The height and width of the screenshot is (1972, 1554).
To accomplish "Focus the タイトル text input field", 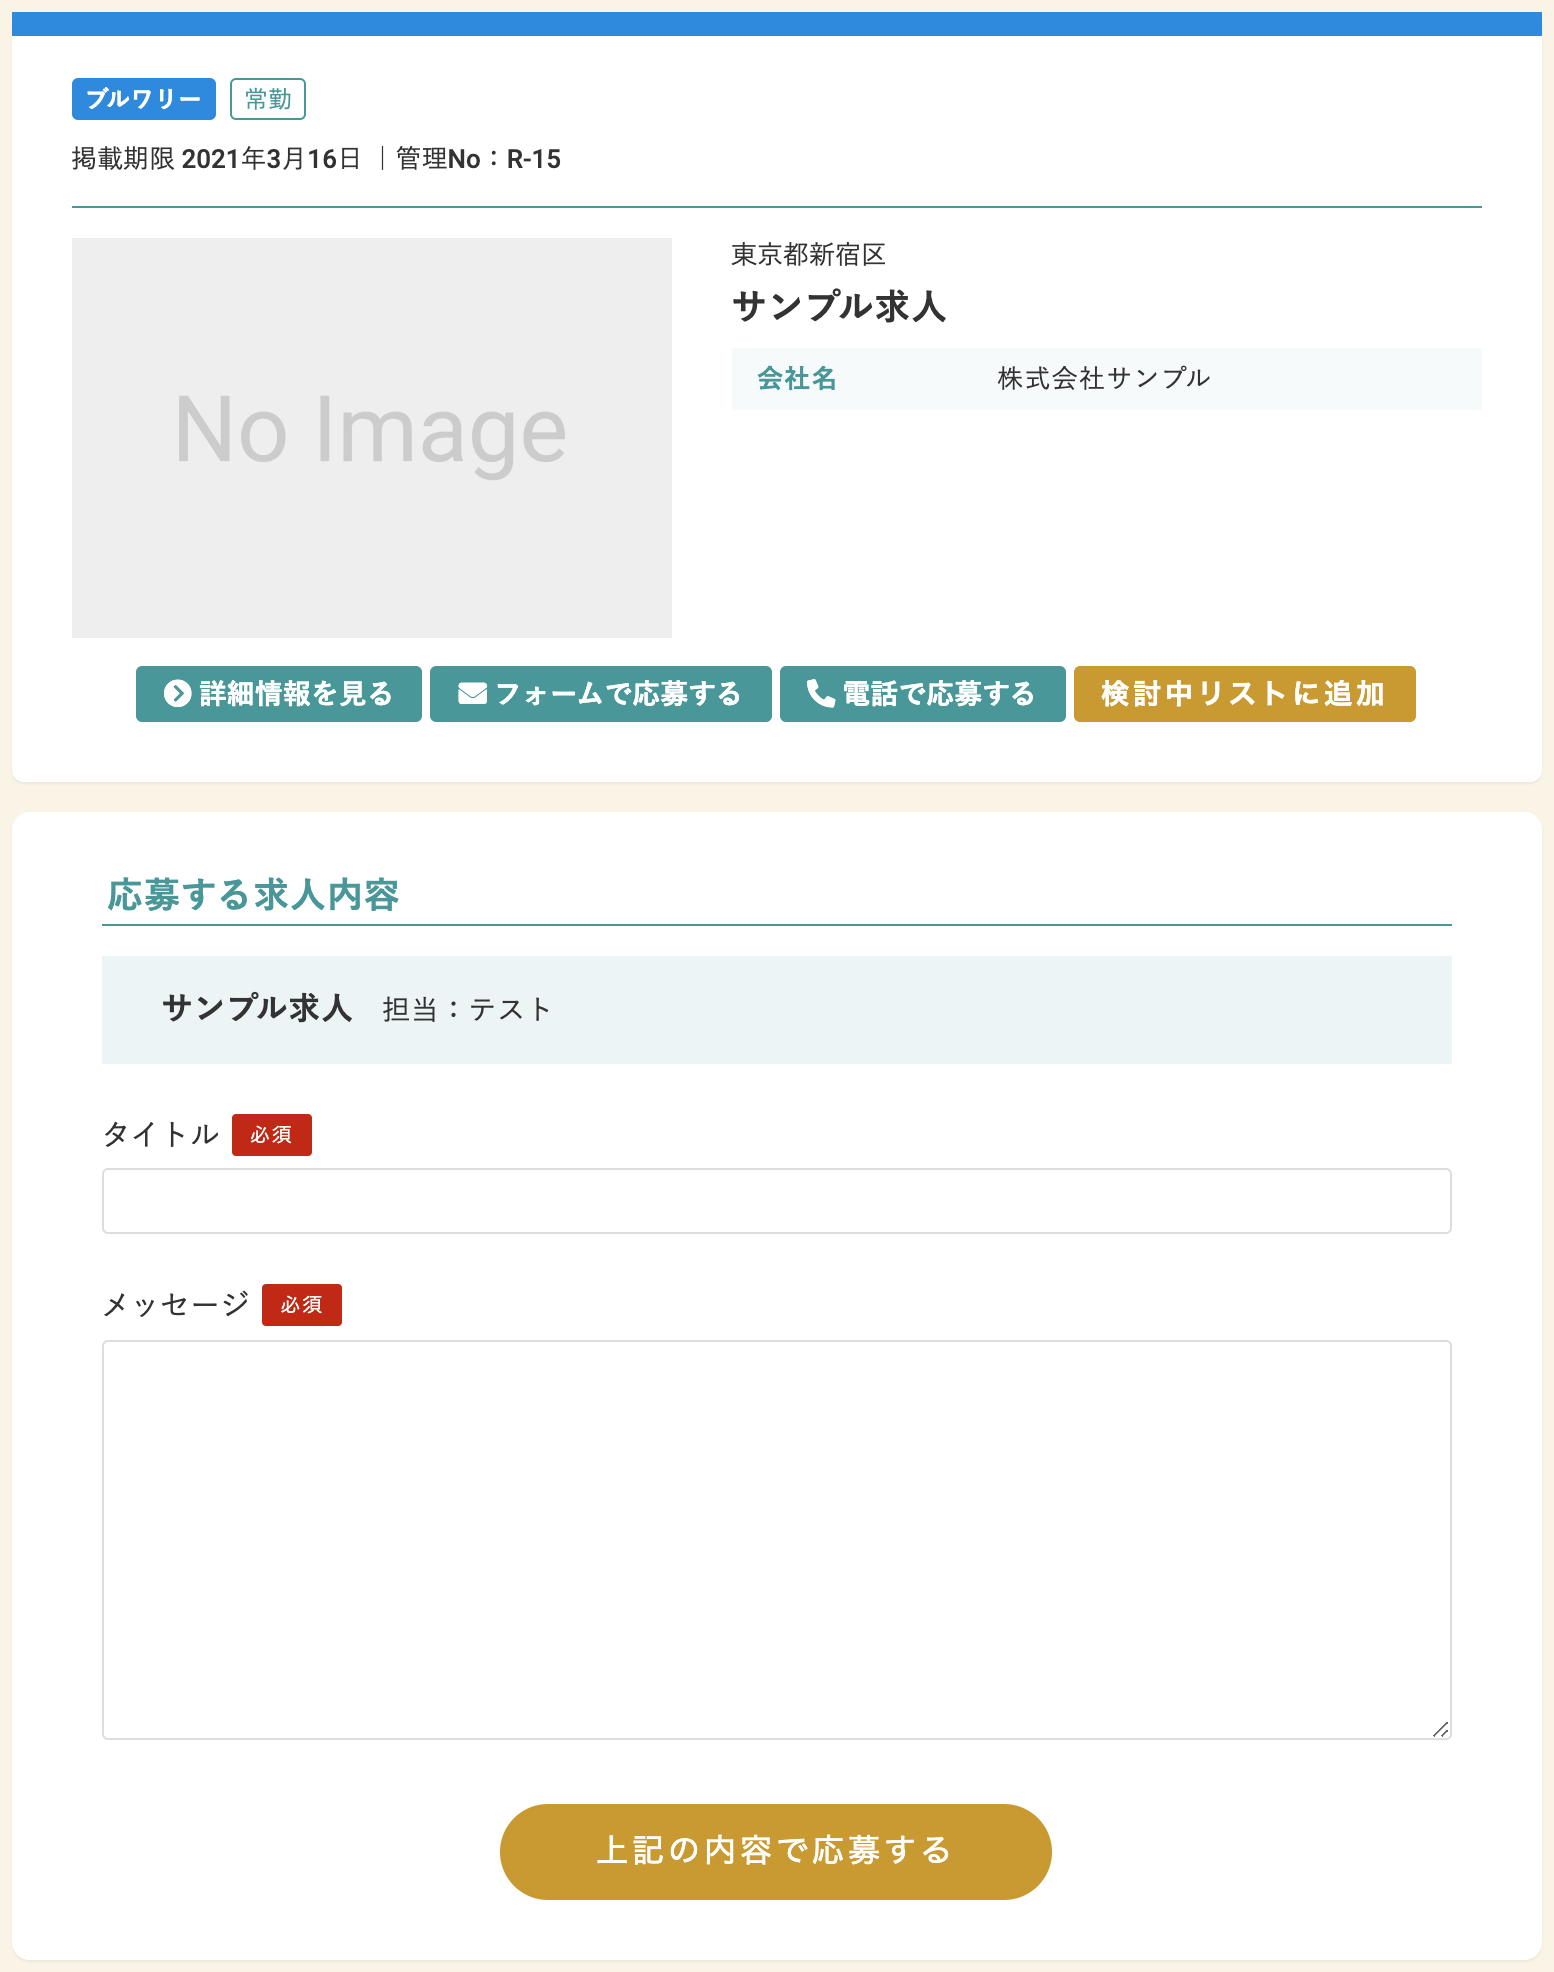I will click(x=777, y=1201).
